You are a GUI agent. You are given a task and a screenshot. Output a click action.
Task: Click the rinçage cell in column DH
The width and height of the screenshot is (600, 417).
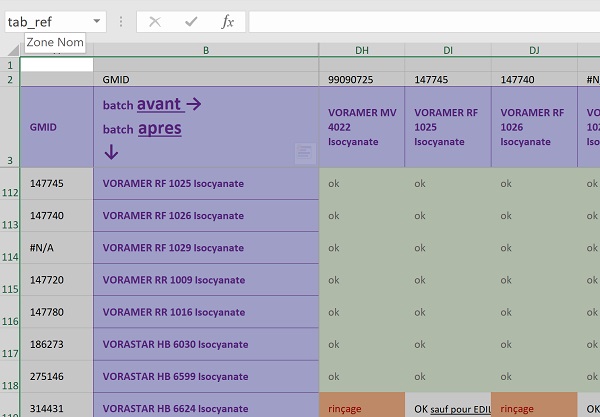[x=362, y=405]
